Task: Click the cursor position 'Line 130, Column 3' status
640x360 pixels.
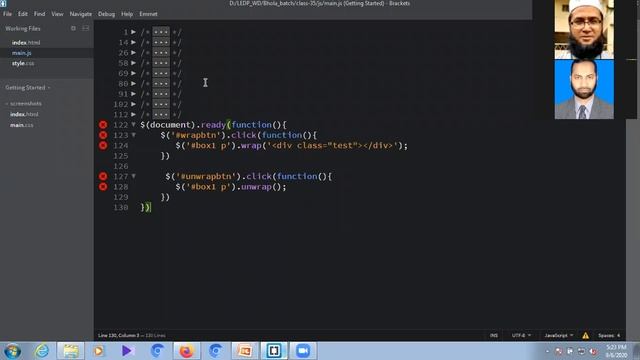Action: coord(119,336)
